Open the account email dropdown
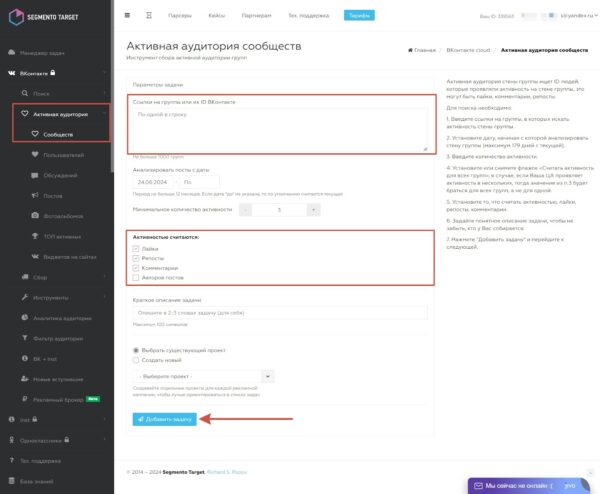 (579, 16)
